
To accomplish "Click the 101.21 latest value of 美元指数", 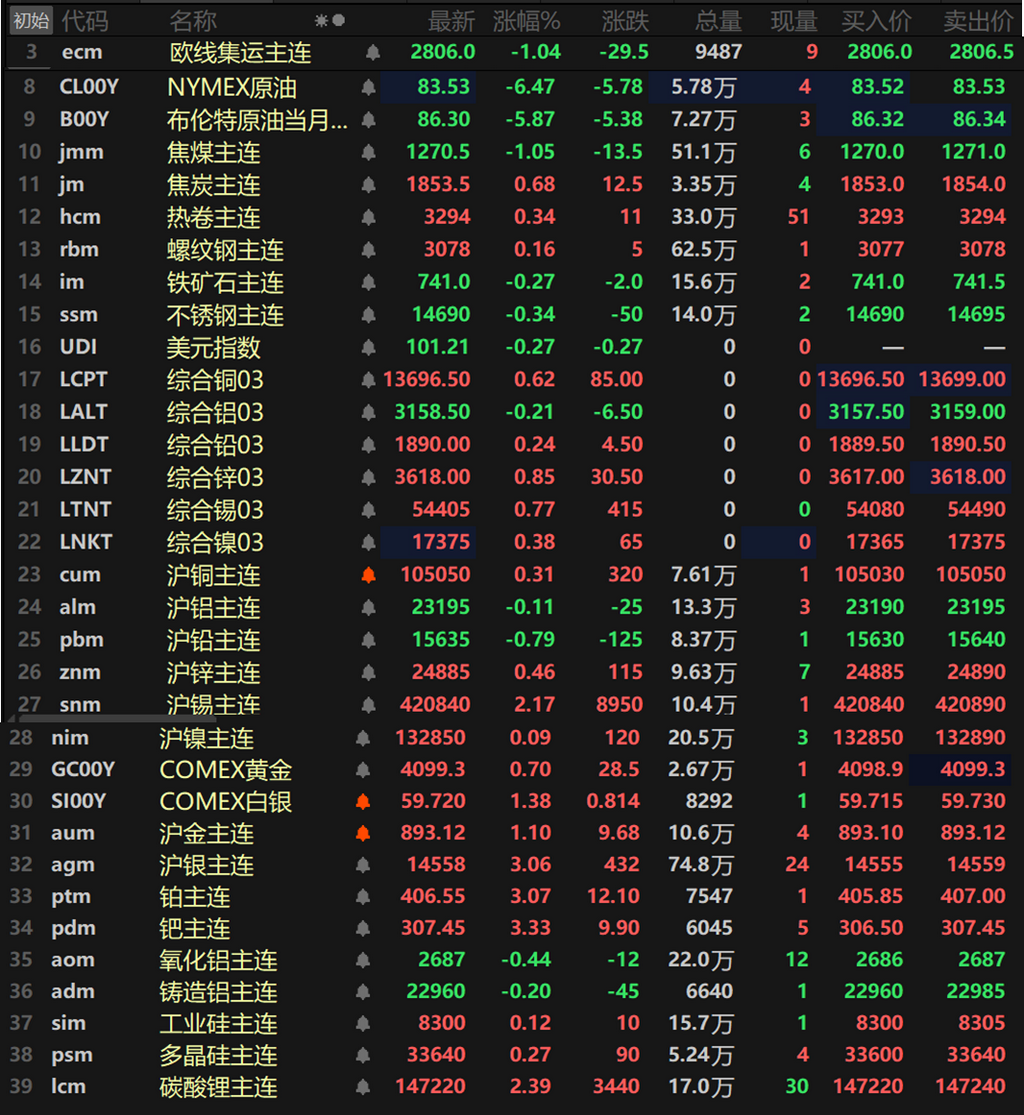I will [x=437, y=347].
